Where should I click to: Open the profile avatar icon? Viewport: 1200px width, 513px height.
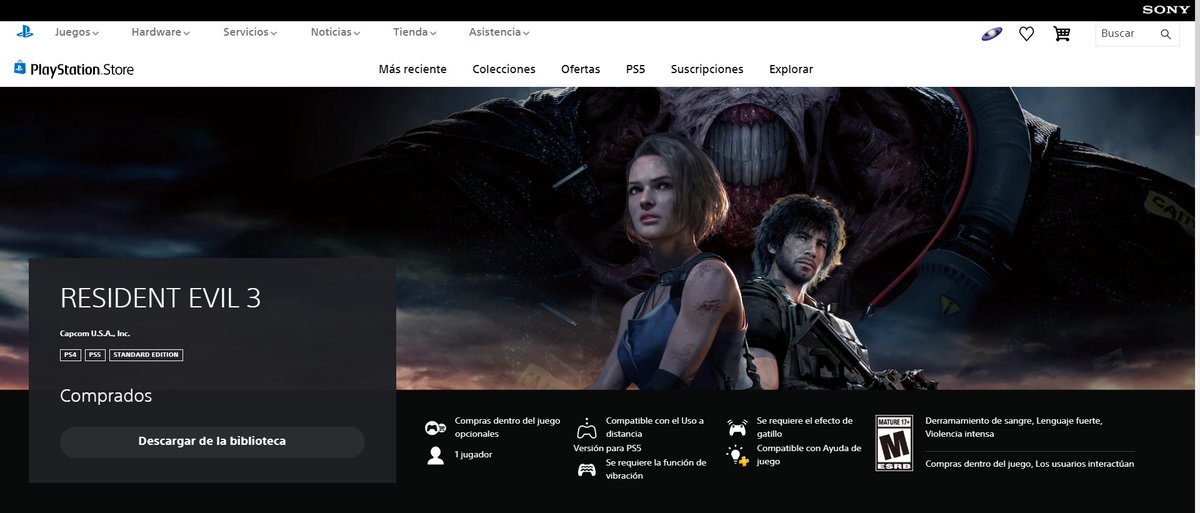coord(991,34)
